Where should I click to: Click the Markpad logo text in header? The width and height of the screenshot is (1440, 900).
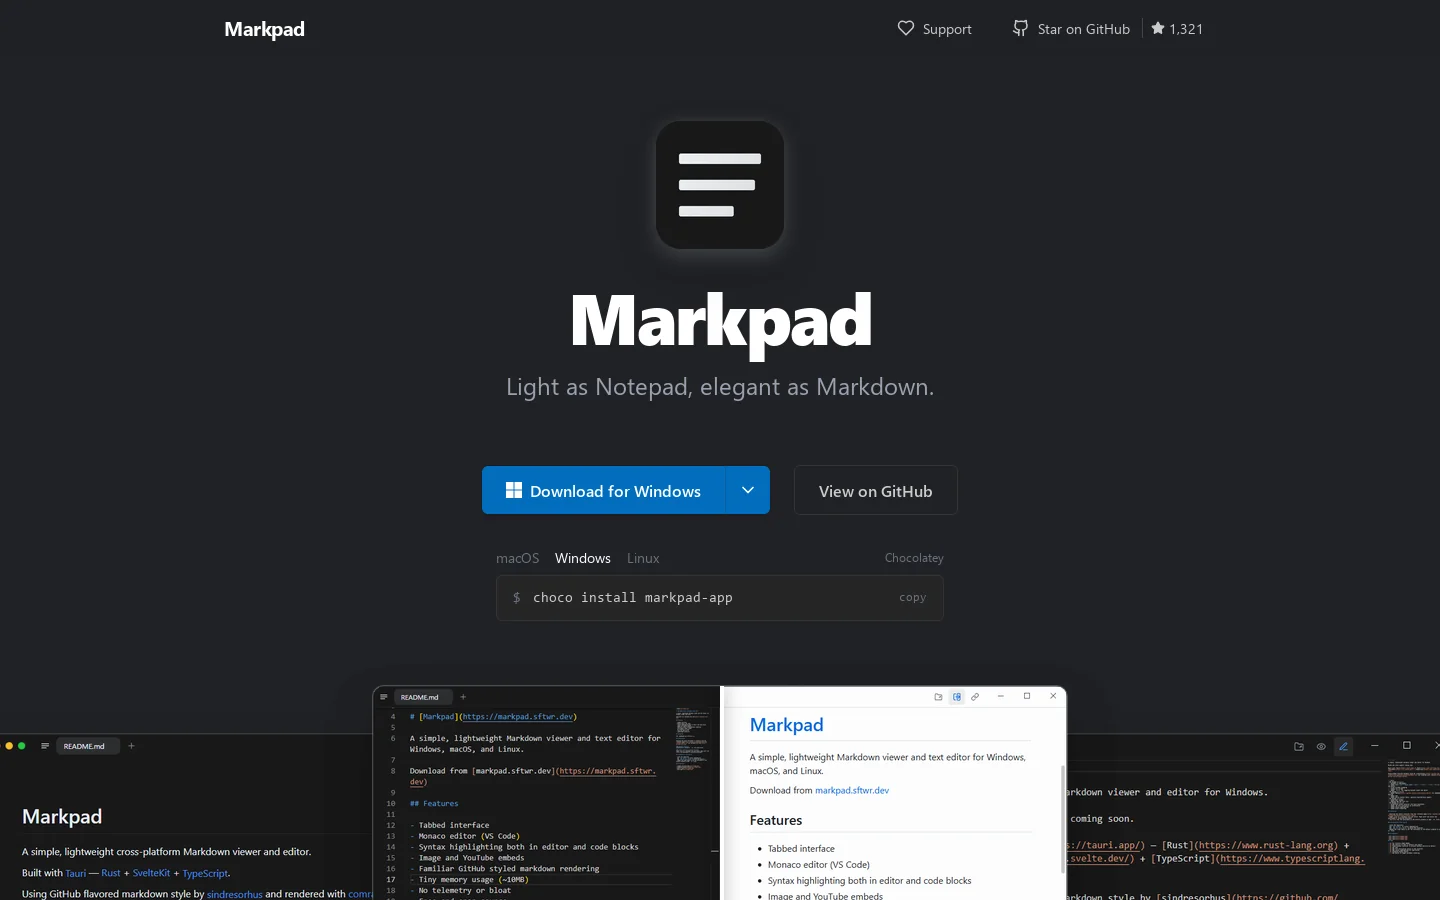(264, 29)
